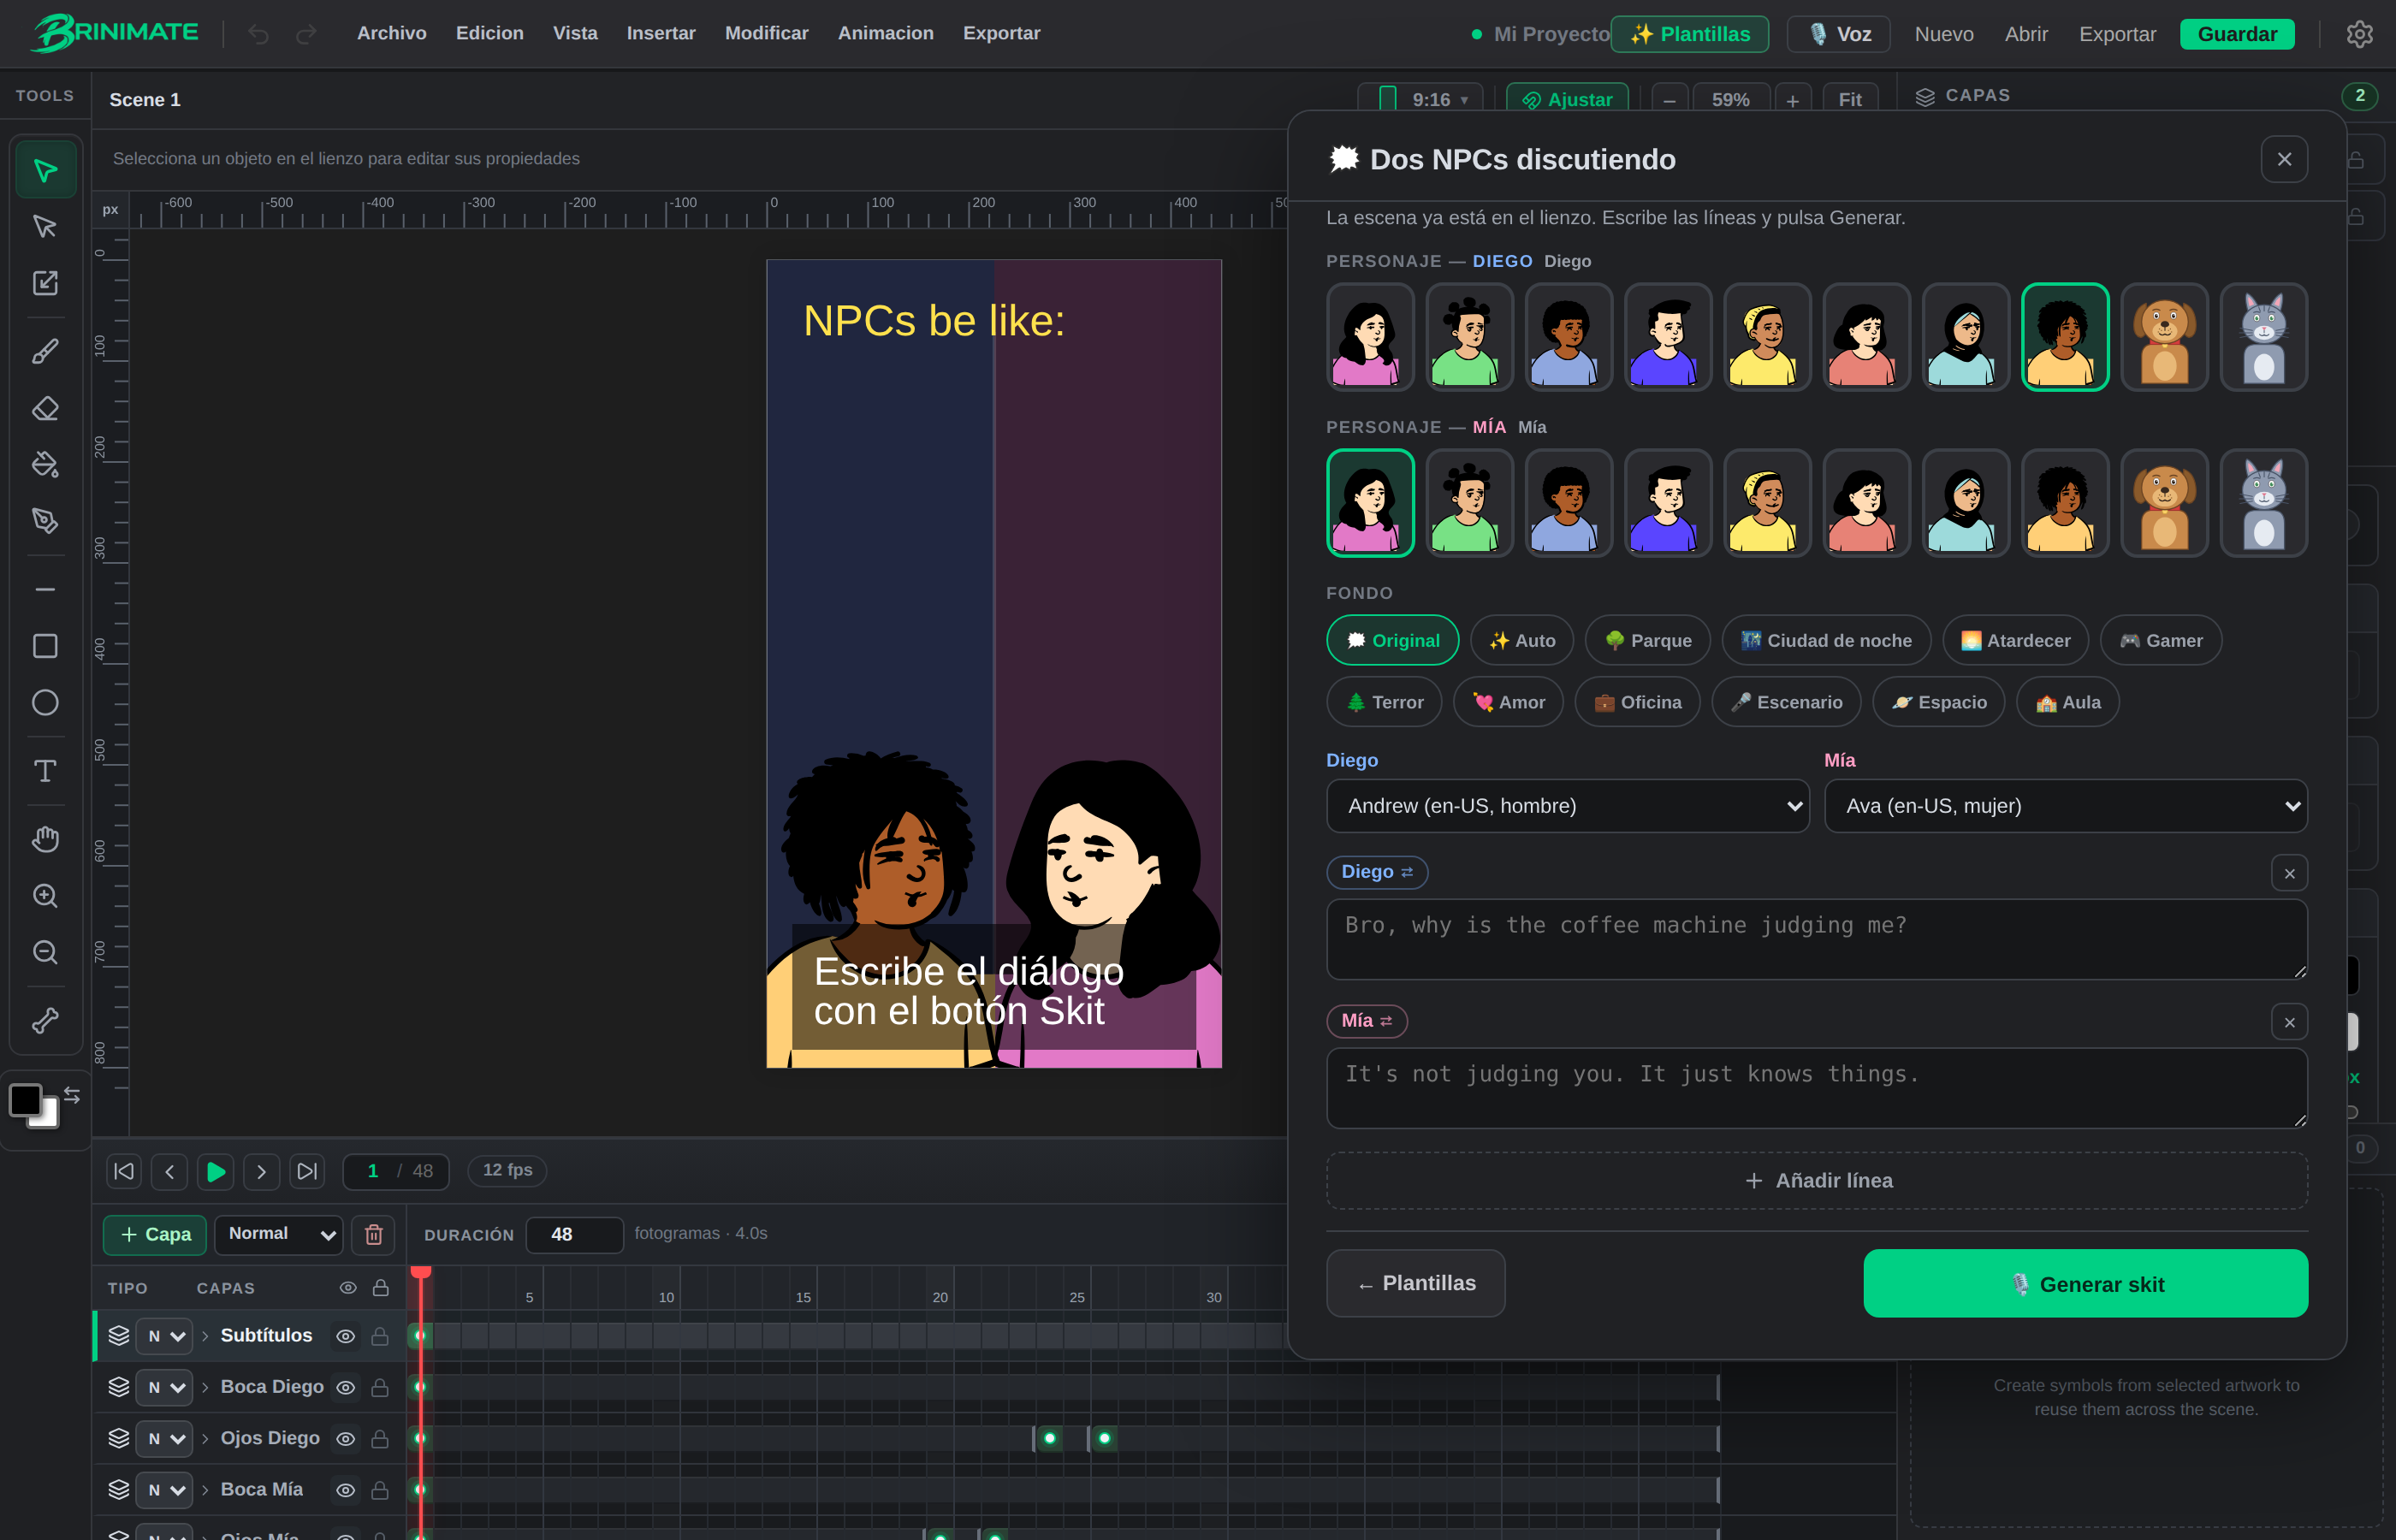Open the Normal blend mode dropdown
This screenshot has width=2396, height=1540.
pyautogui.click(x=279, y=1234)
